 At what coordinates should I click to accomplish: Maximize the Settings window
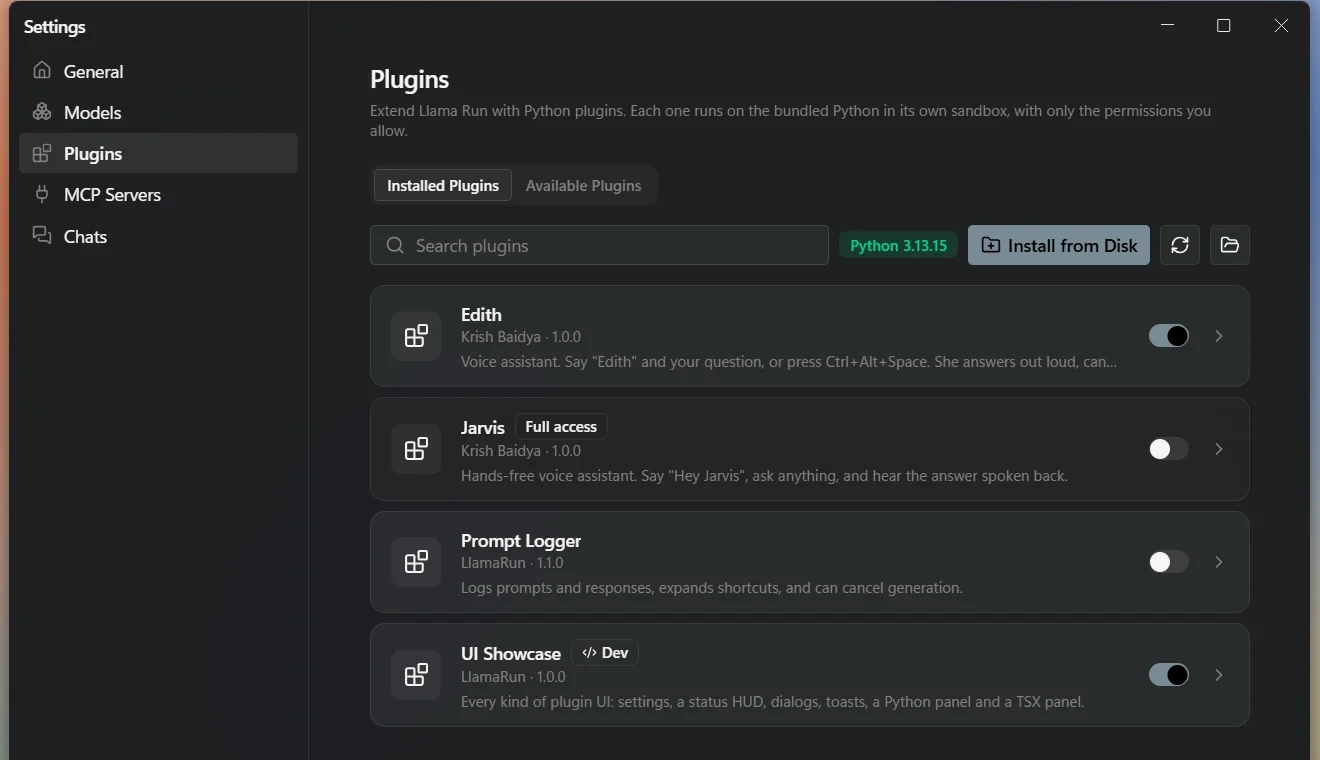[x=1223, y=26]
